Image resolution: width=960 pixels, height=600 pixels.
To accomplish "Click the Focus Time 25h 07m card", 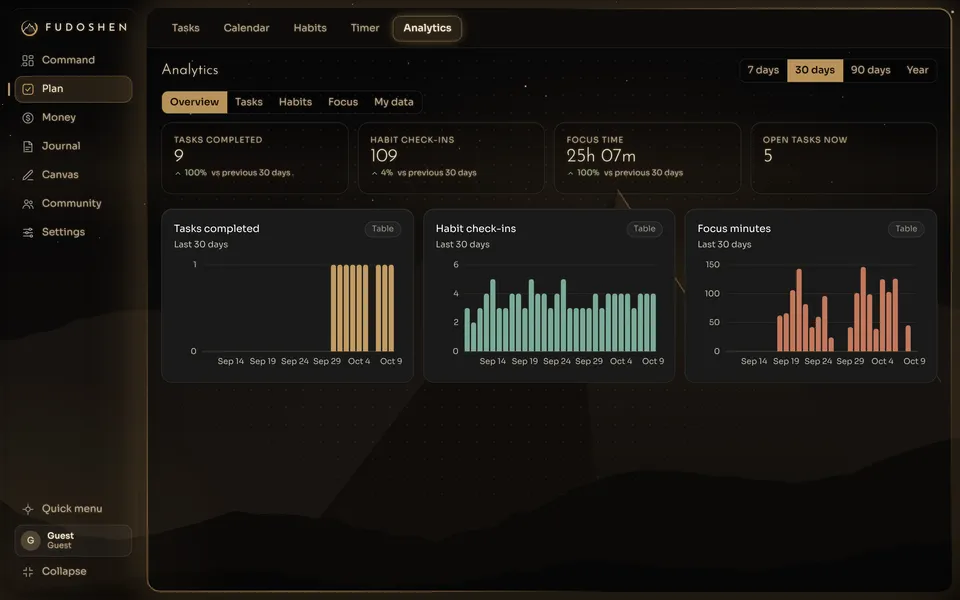I will point(647,159).
